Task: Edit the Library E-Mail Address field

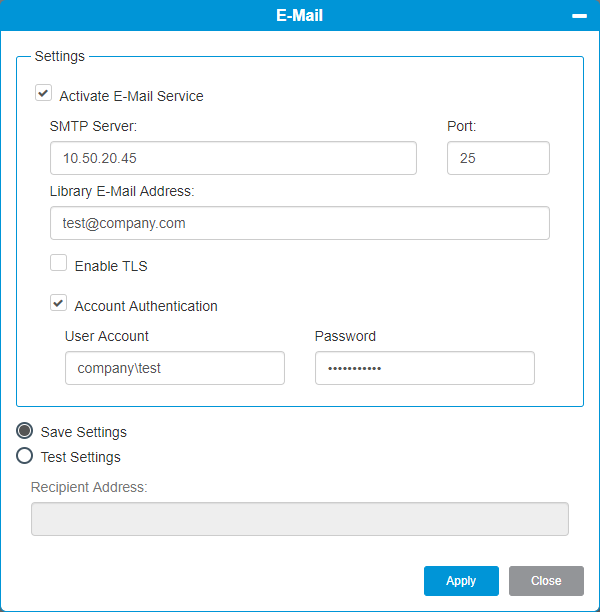Action: click(x=300, y=223)
